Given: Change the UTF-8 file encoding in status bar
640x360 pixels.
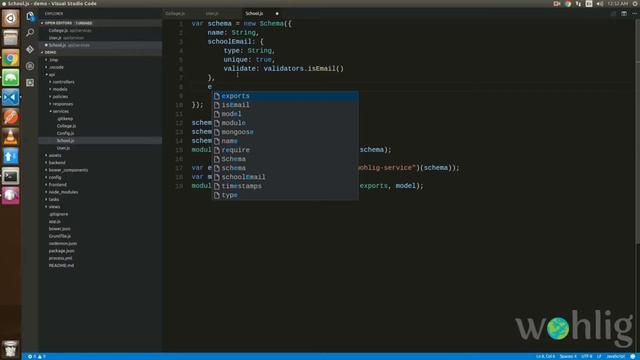Looking at the screenshot, I should click(587, 356).
